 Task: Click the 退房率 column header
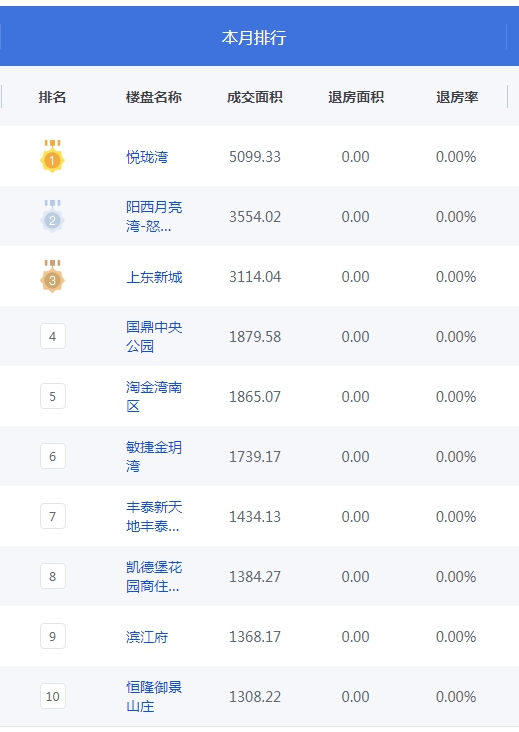click(457, 97)
